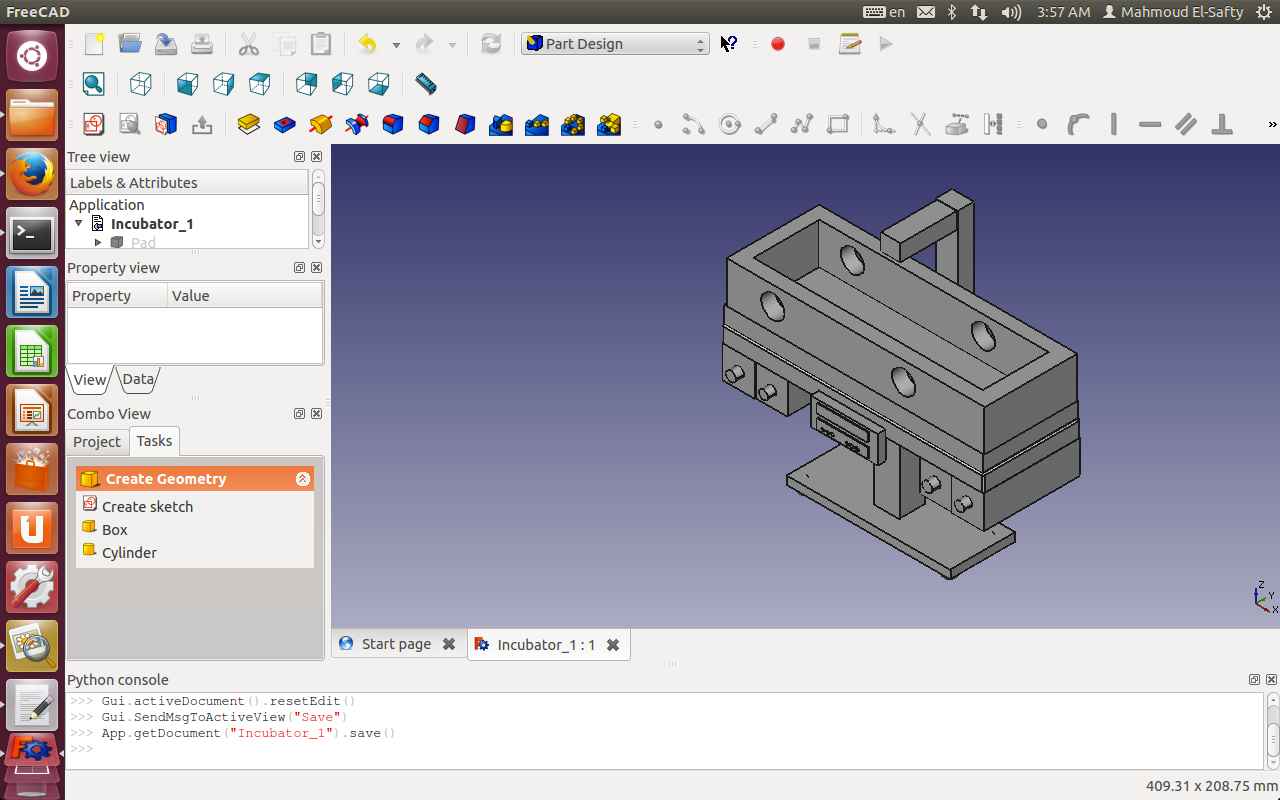This screenshot has width=1280, height=800.
Task: Switch to Data property tab
Action: click(x=138, y=379)
